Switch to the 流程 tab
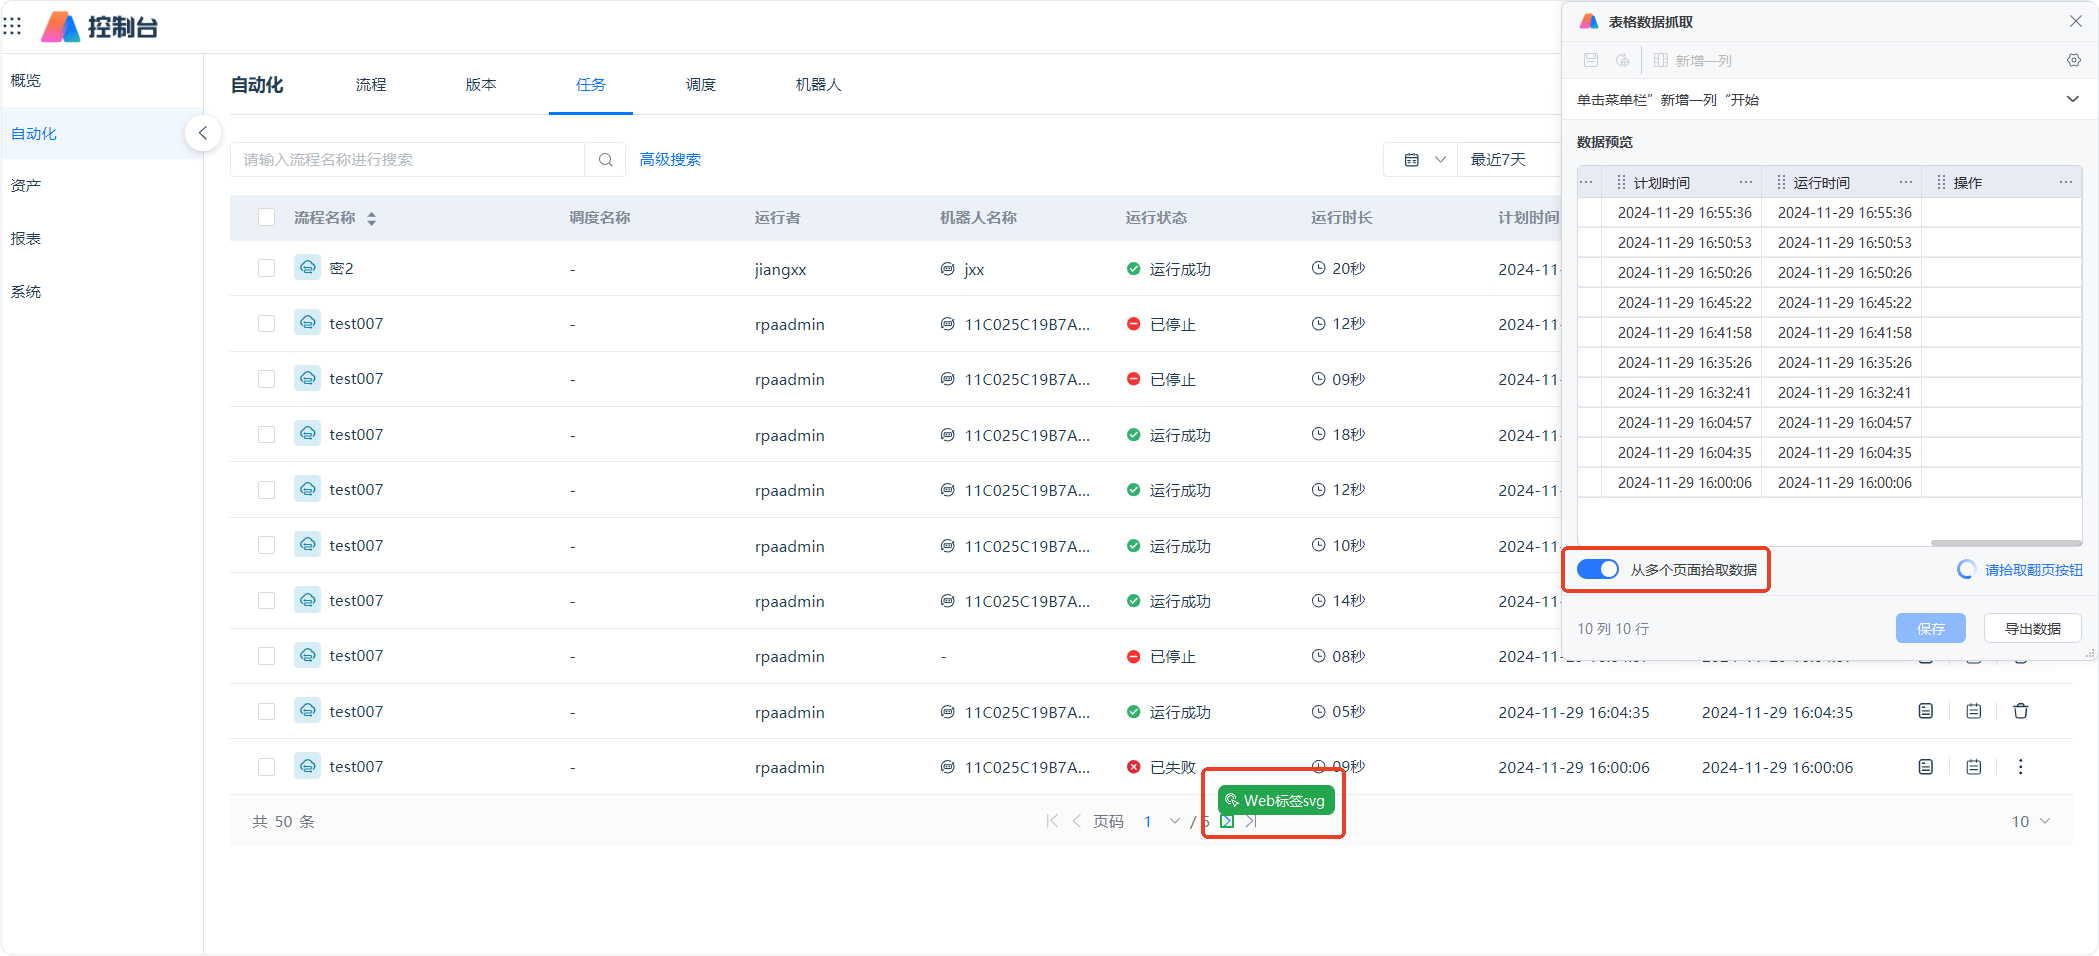The height and width of the screenshot is (956, 2099). (x=371, y=85)
